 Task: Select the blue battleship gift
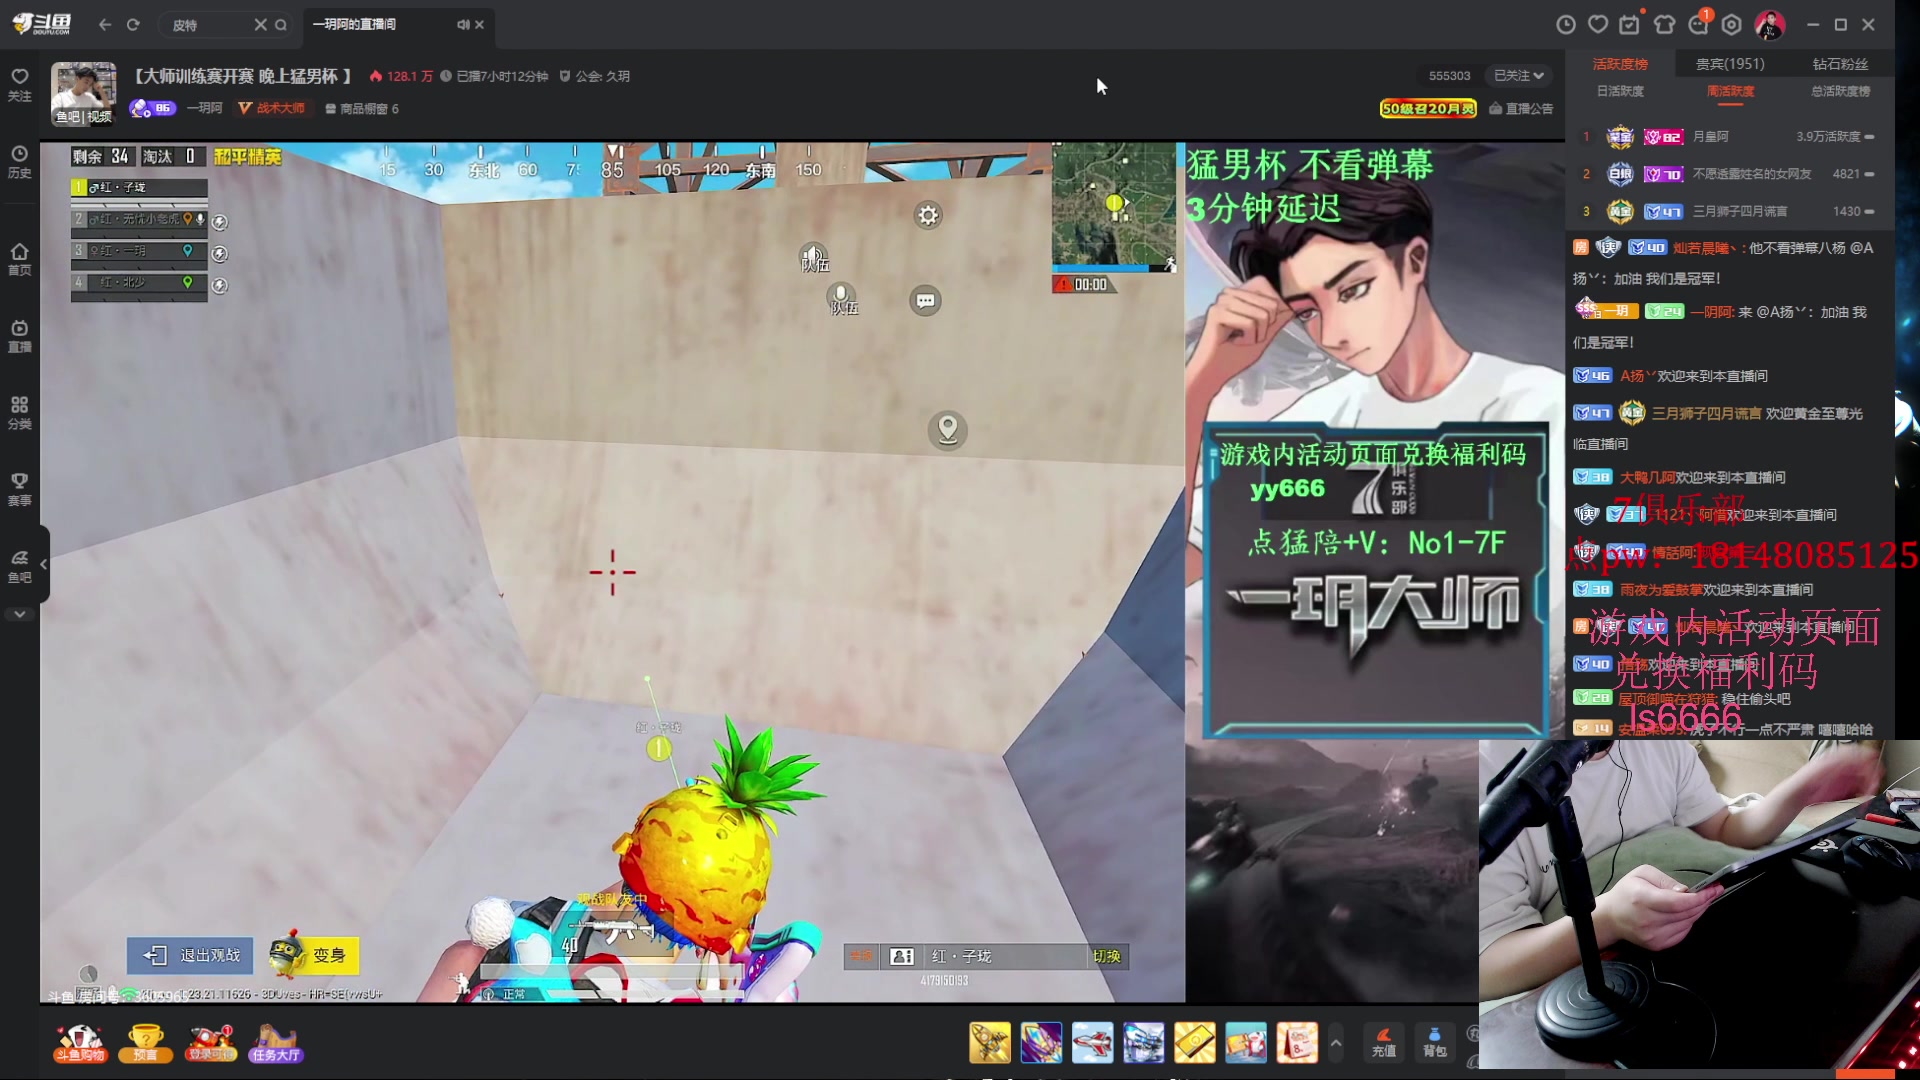[1143, 1043]
